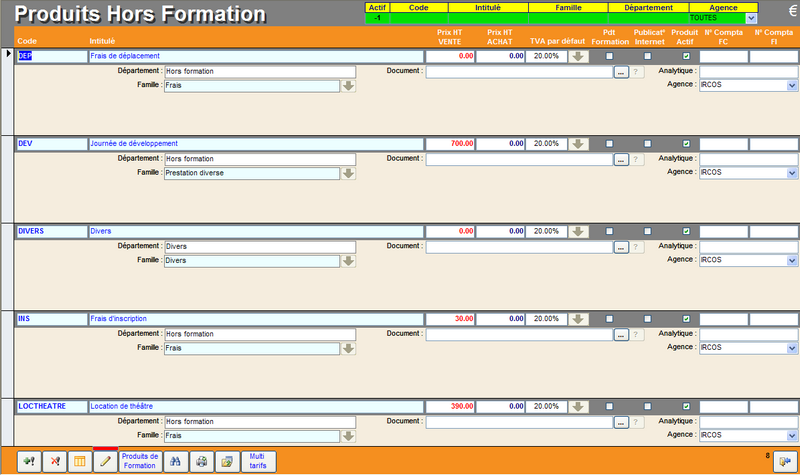Check Publicat° Internet for the INS product
Image resolution: width=800 pixels, height=475 pixels.
pos(647,319)
